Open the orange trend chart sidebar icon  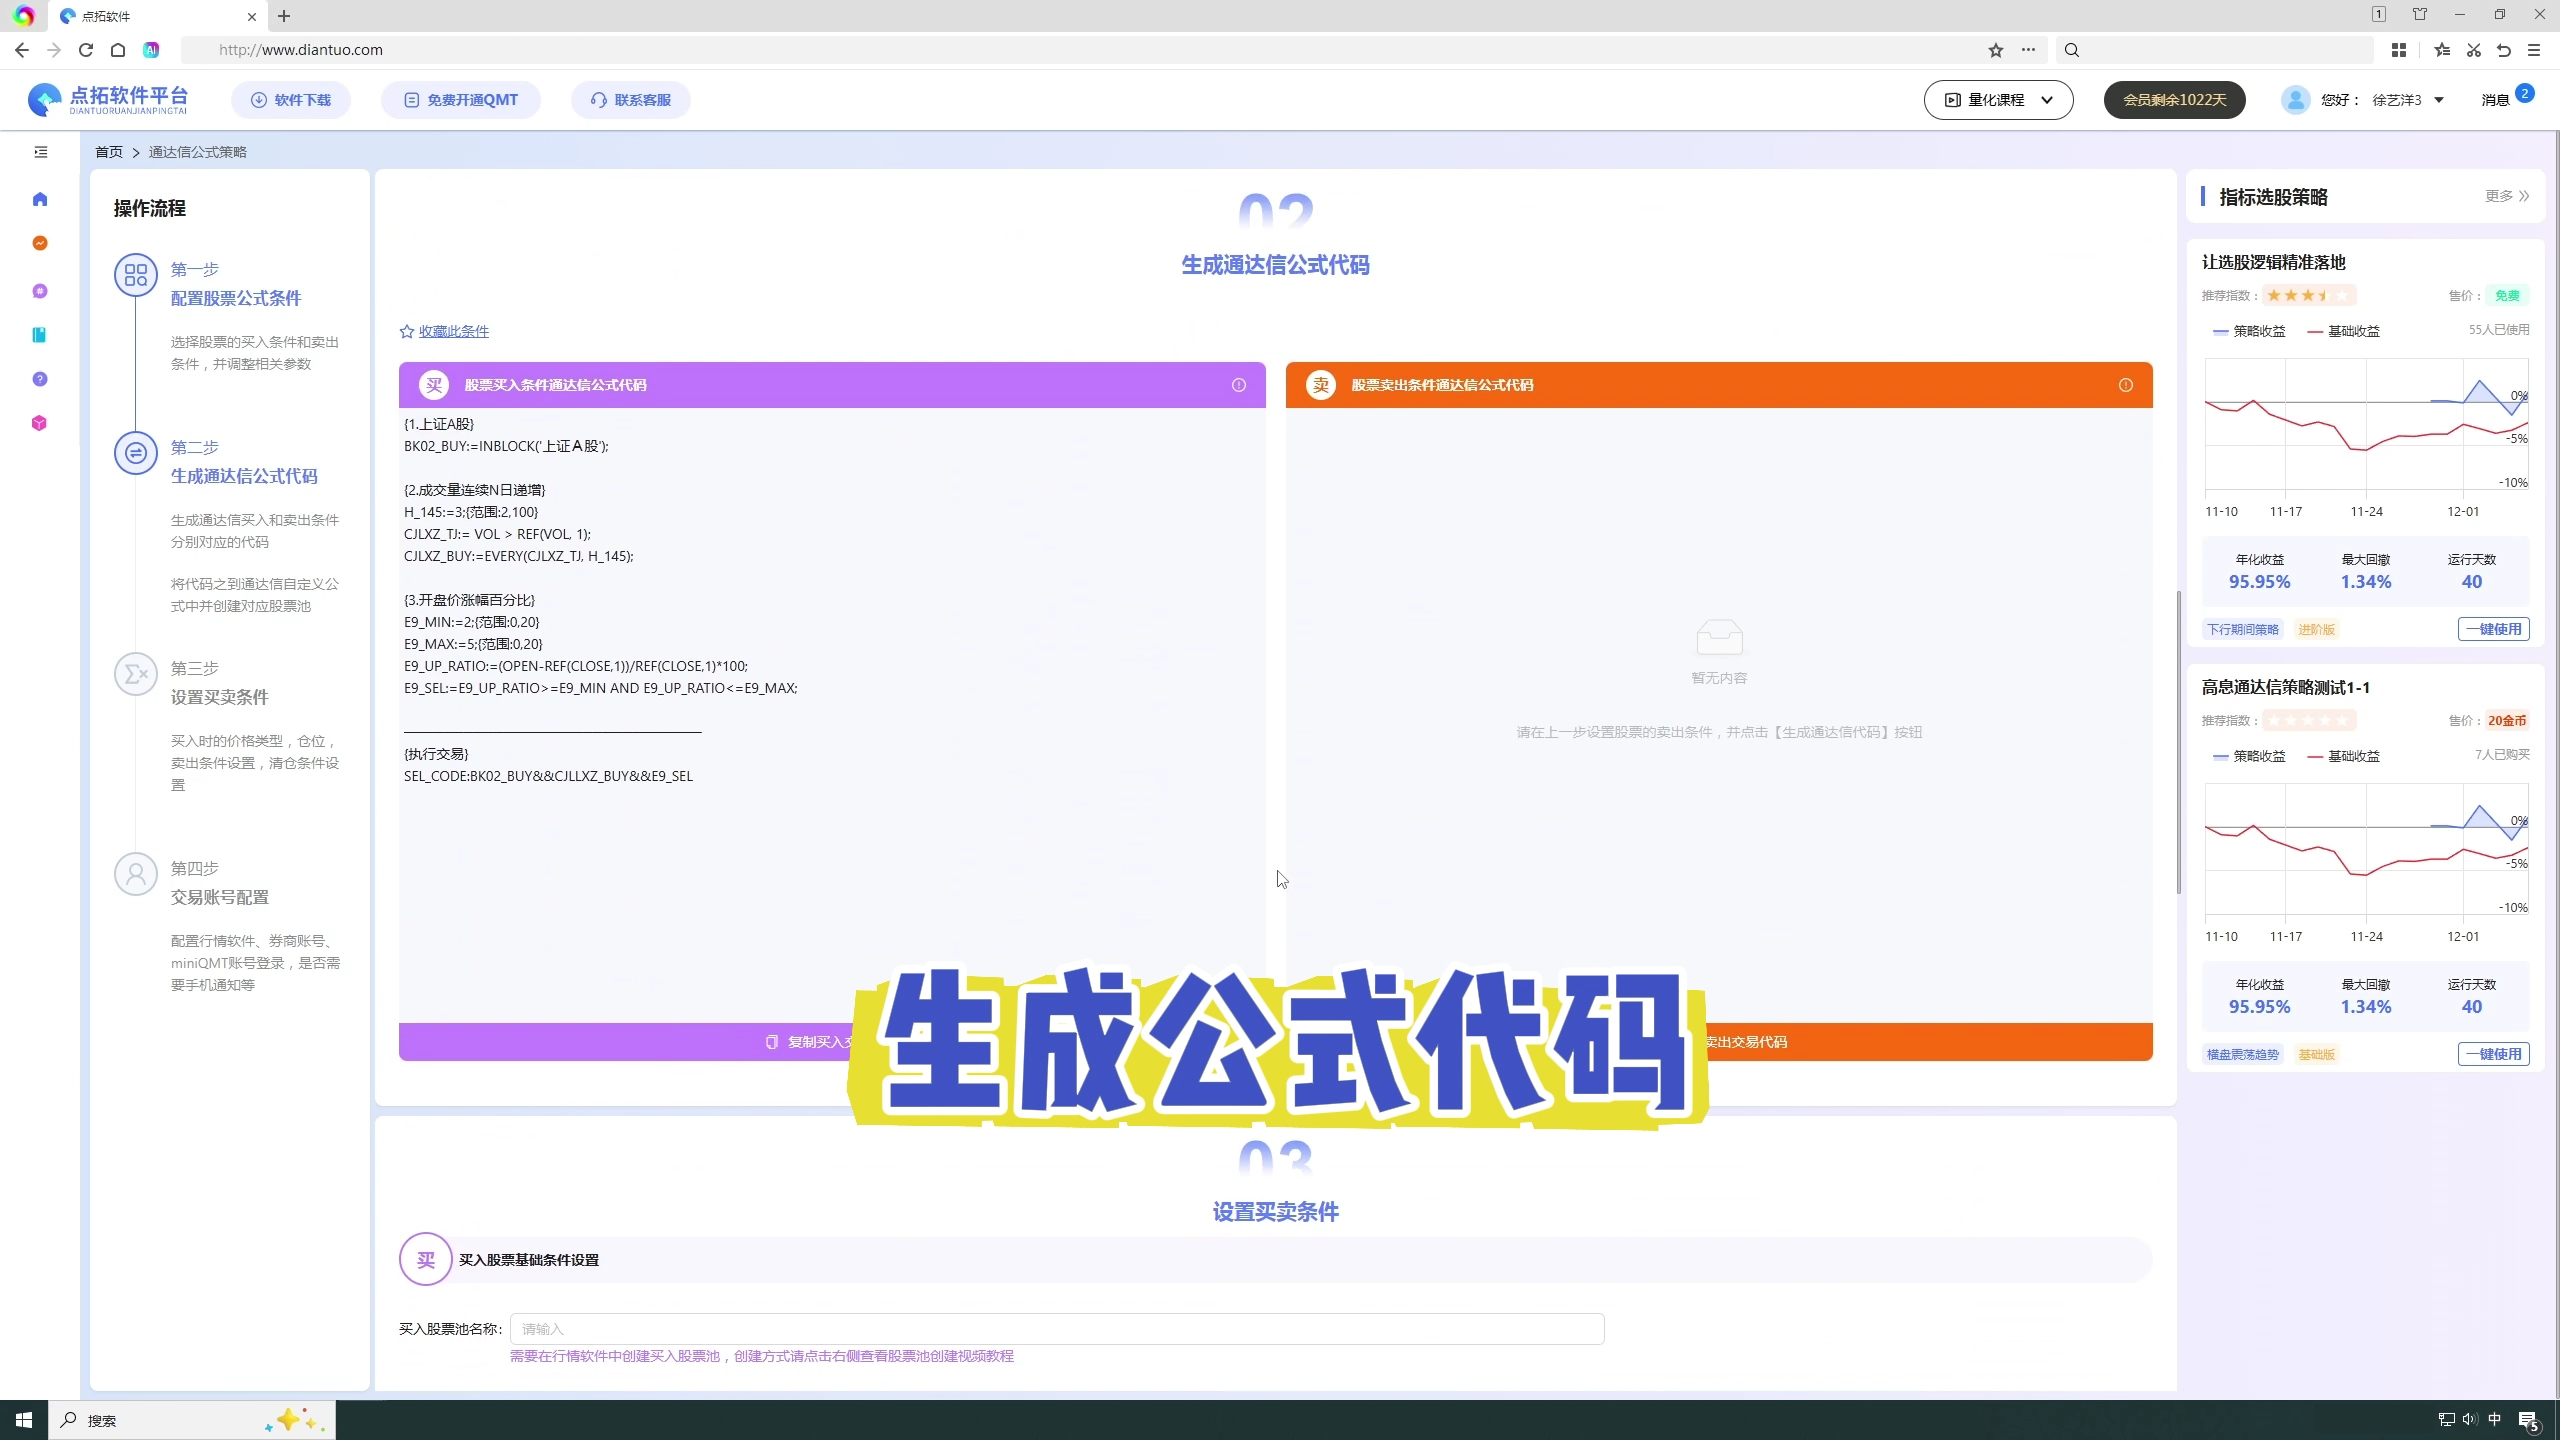40,243
